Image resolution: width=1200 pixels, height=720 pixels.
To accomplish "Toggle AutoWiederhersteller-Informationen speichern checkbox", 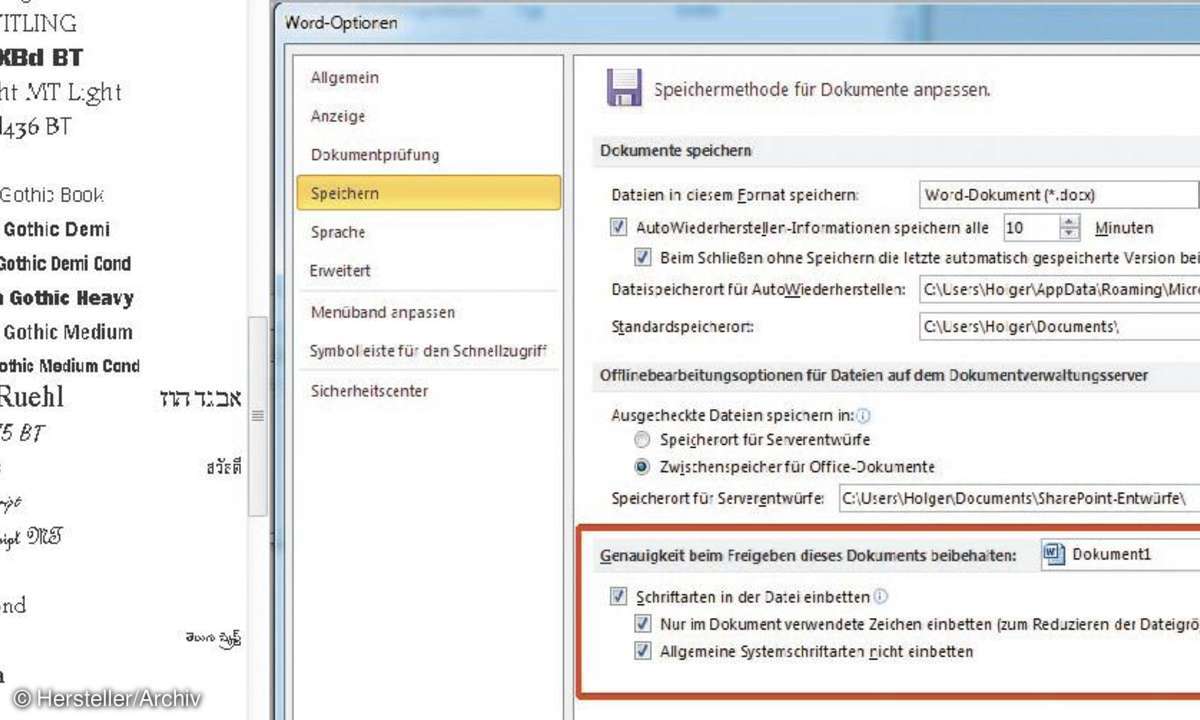I will 619,228.
